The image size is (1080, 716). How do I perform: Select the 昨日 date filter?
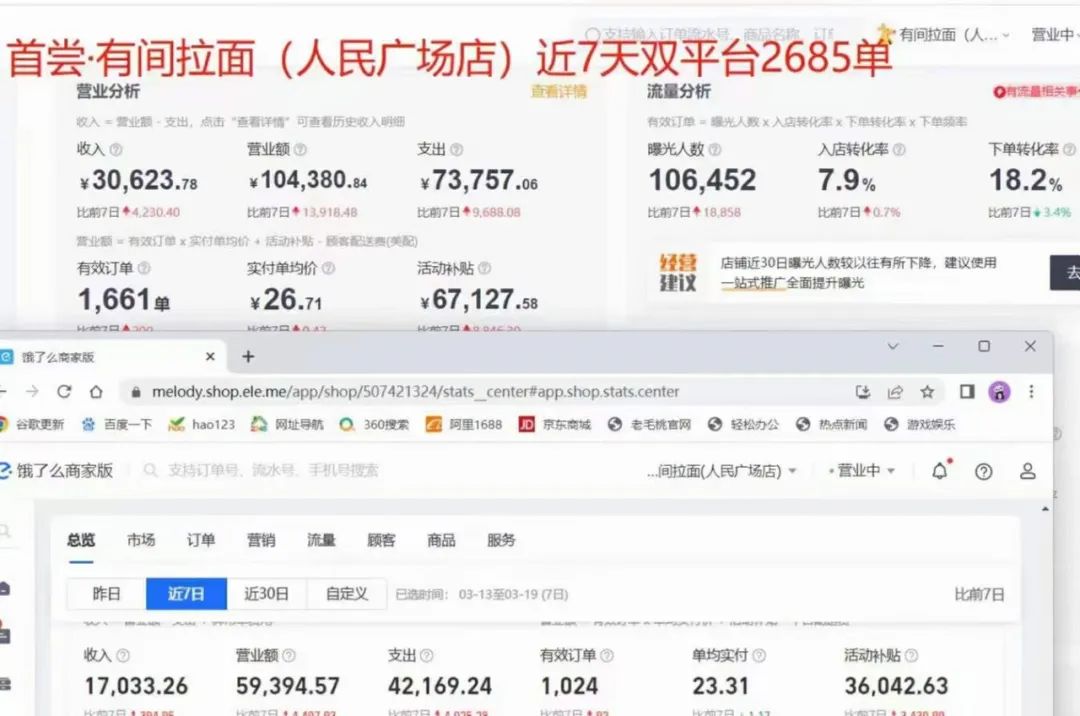[x=107, y=593]
